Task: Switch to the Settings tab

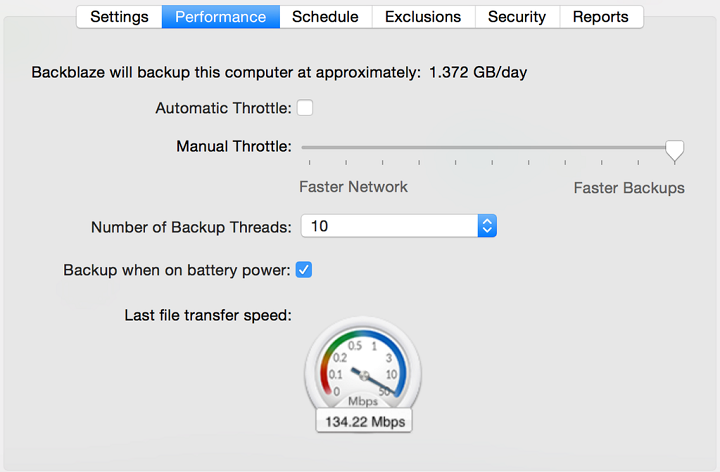Action: pyautogui.click(x=119, y=17)
